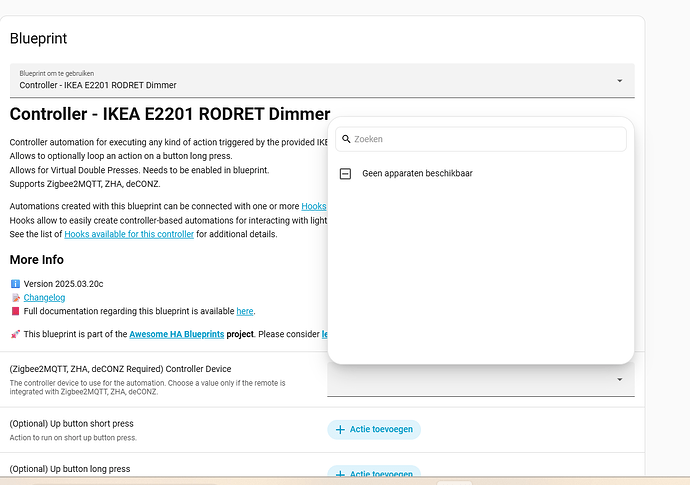Screen dimensions: 690x485
Task: Open the Awesome HA Blueprints link
Action: (x=176, y=334)
